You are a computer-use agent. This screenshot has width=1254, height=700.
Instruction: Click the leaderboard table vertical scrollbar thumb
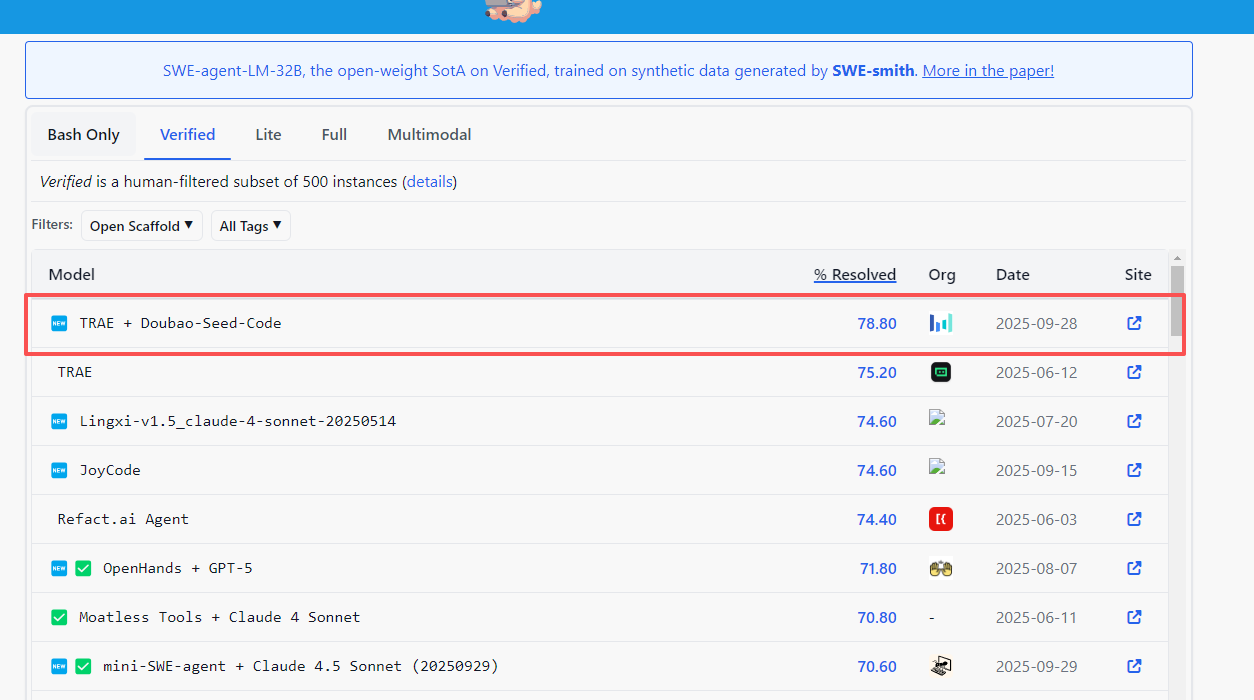(x=1177, y=300)
